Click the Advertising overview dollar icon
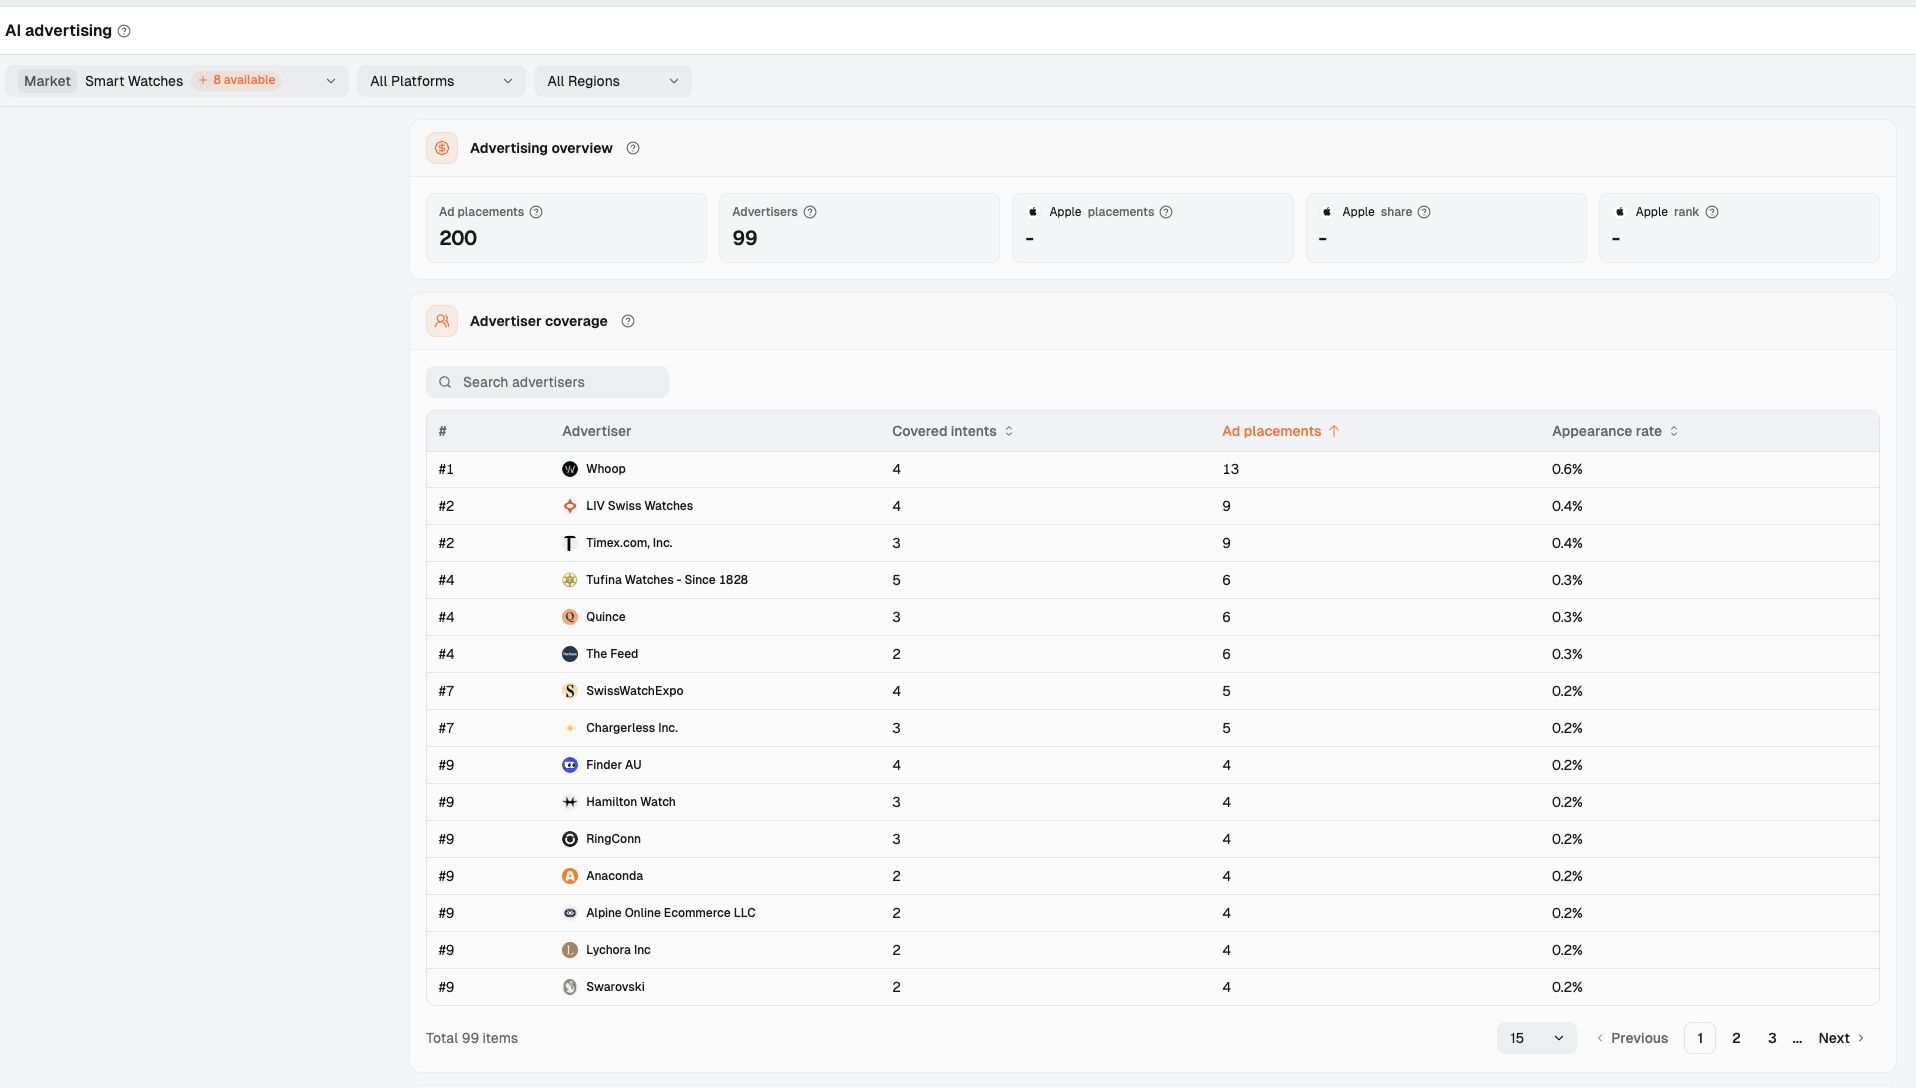Viewport: 1916px width, 1088px height. tap(442, 148)
